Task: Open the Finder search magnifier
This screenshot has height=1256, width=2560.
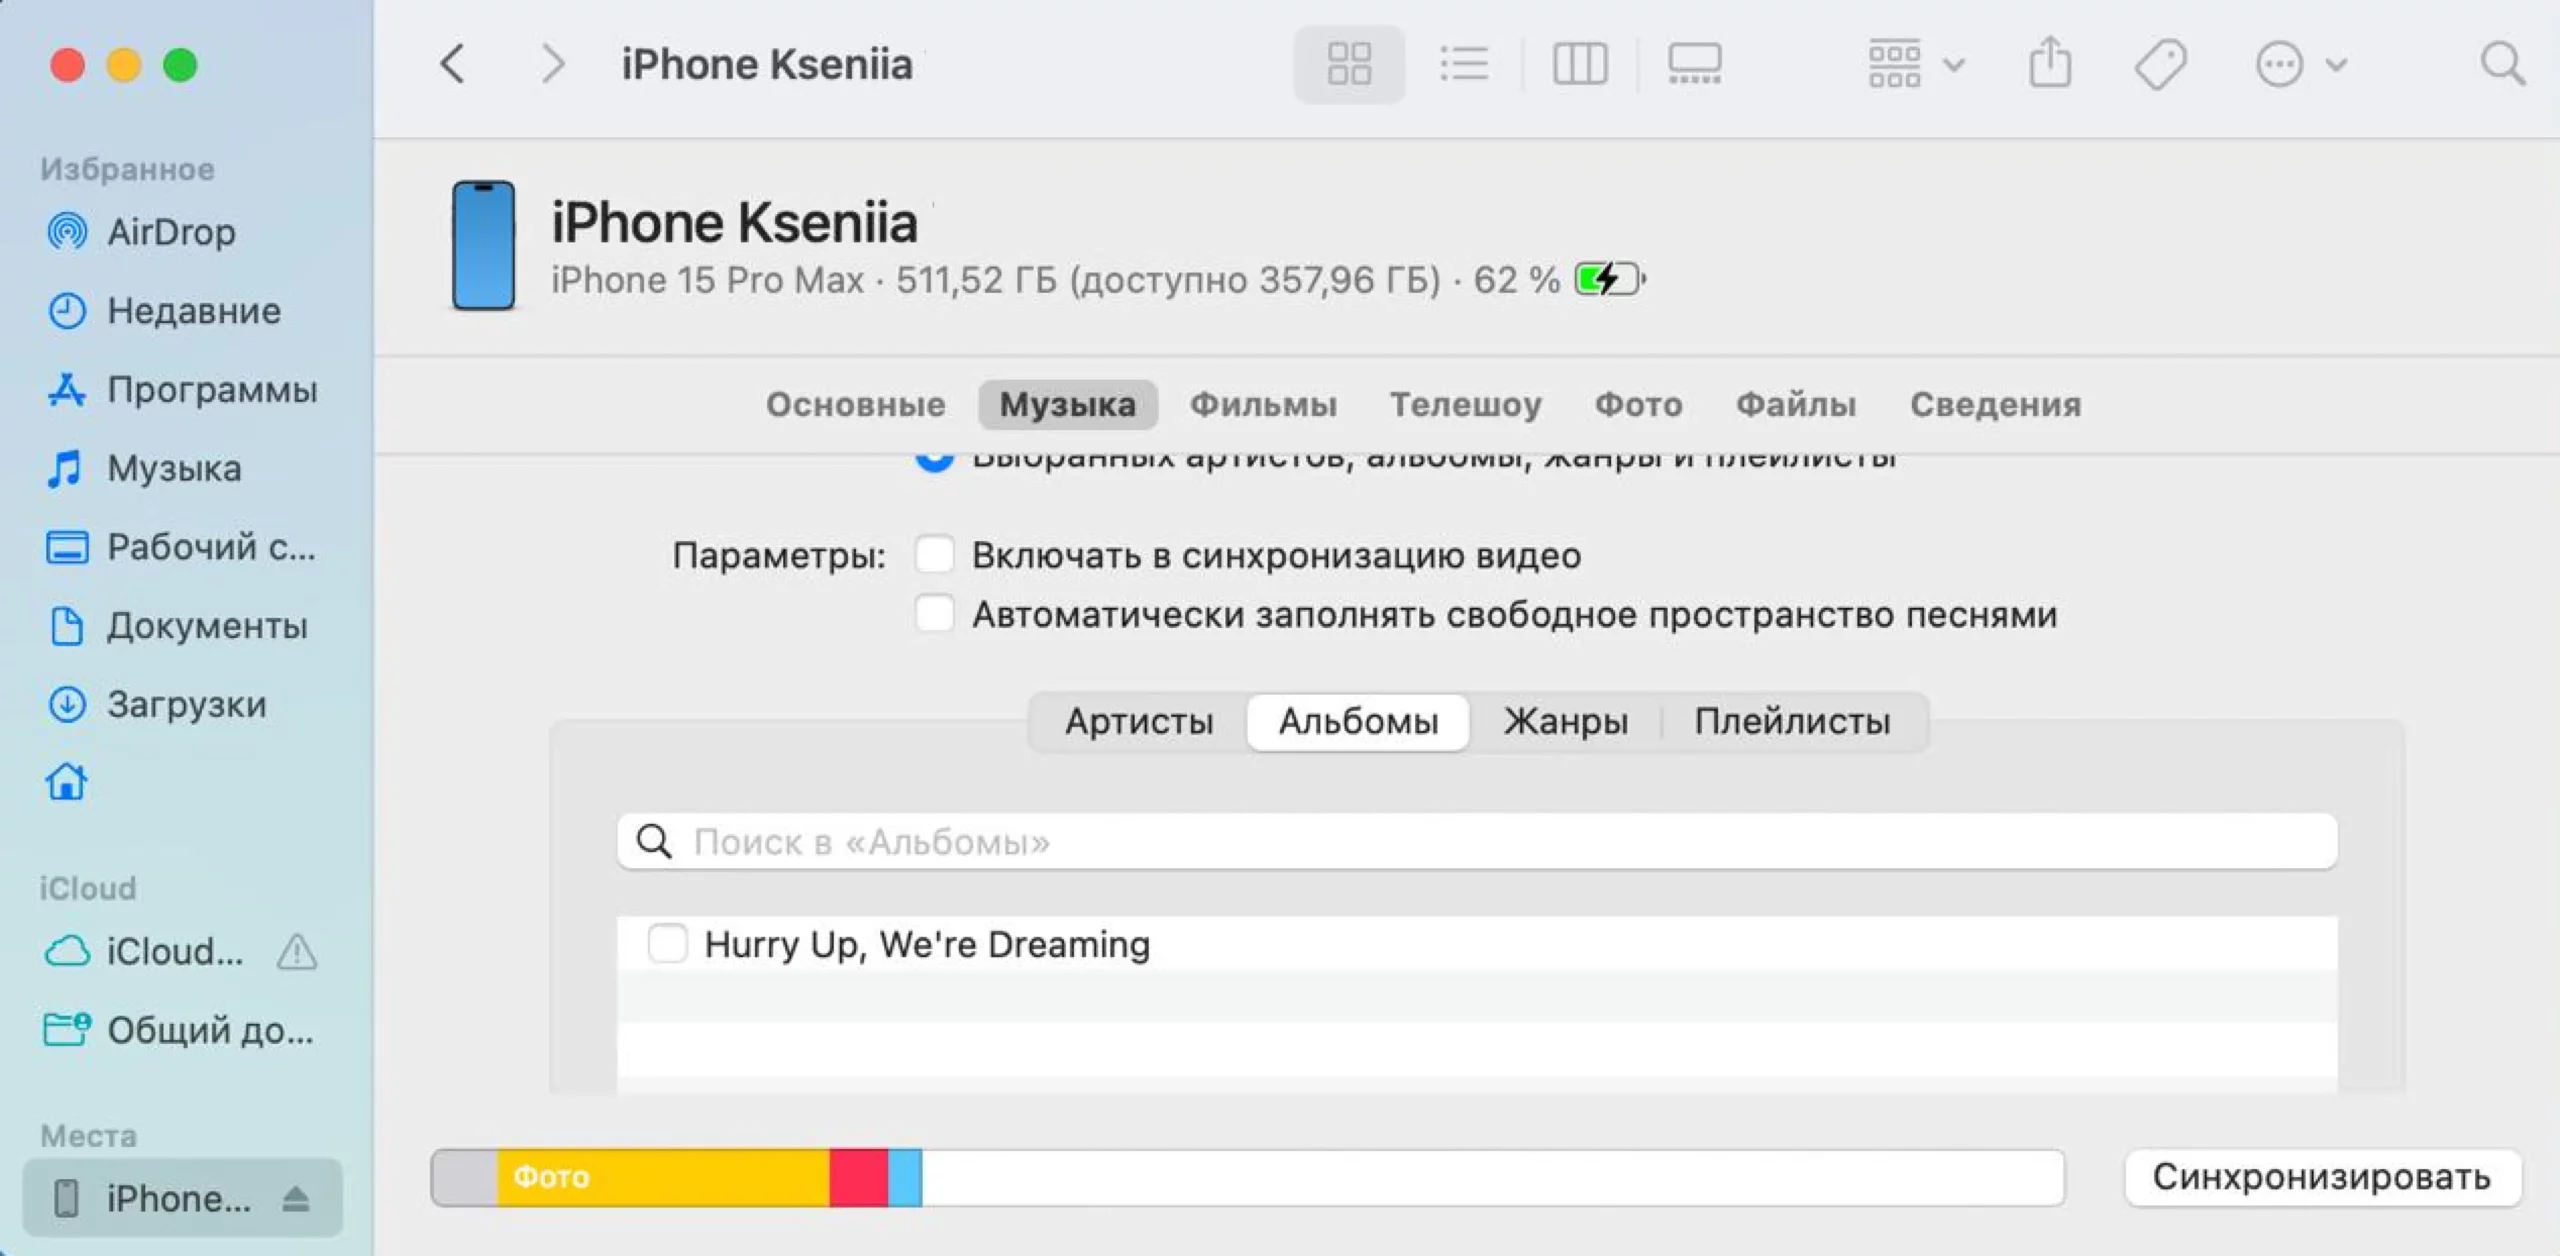Action: tap(2502, 64)
